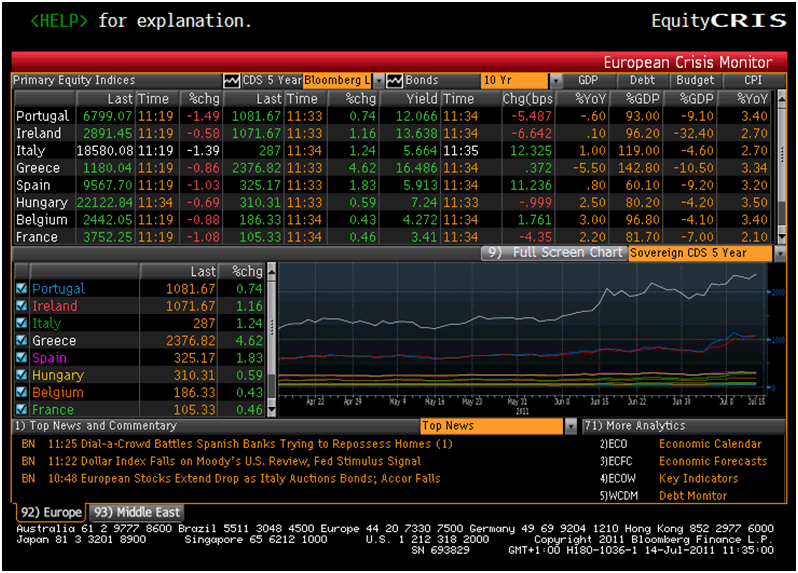Screen dimensions: 798x573
Task: Uncheck the Ireland series checkbox
Action: point(22,306)
